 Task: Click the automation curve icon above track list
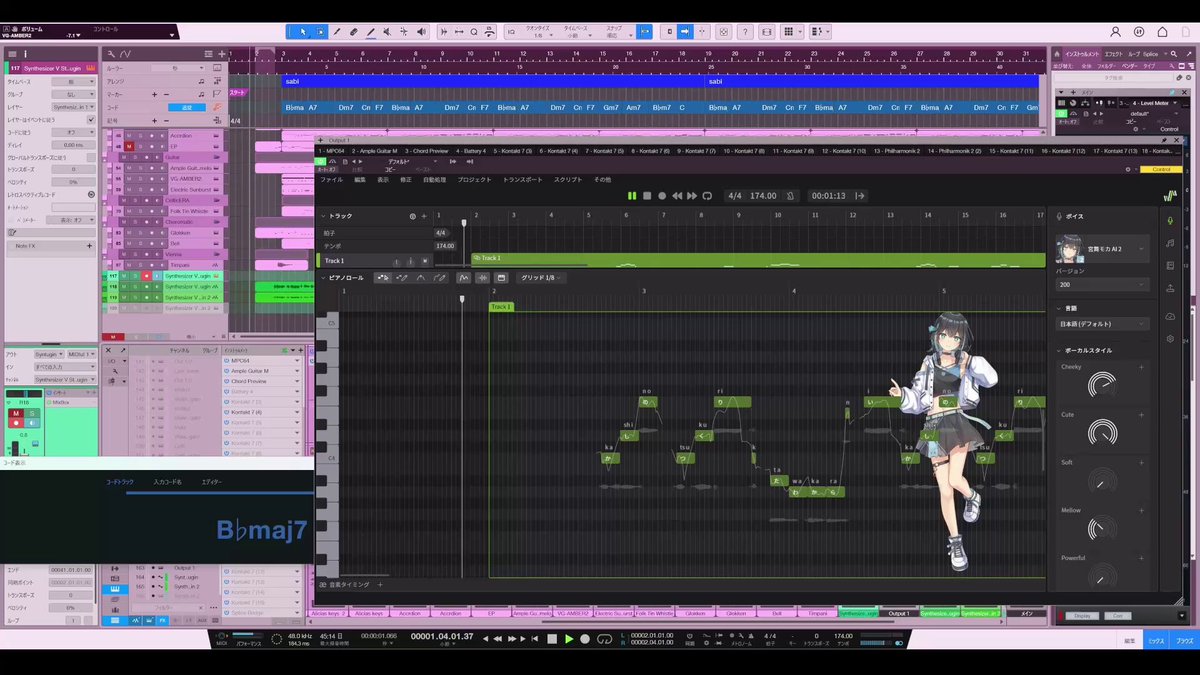(126, 54)
